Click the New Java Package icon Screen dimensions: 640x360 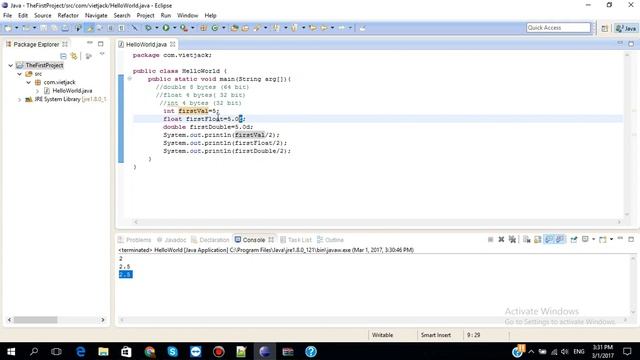tap(203, 28)
